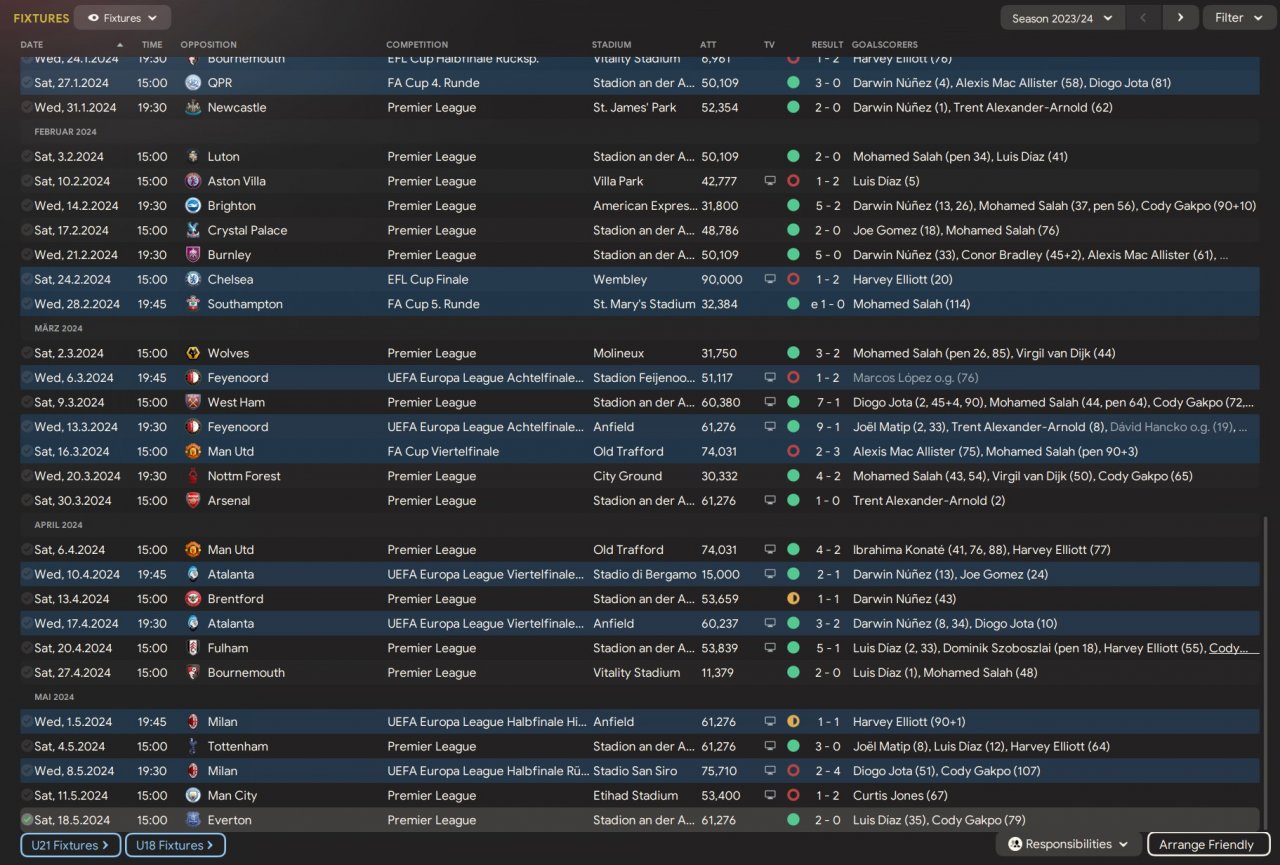Open U18 Fixtures
The image size is (1280, 865).
(x=175, y=845)
